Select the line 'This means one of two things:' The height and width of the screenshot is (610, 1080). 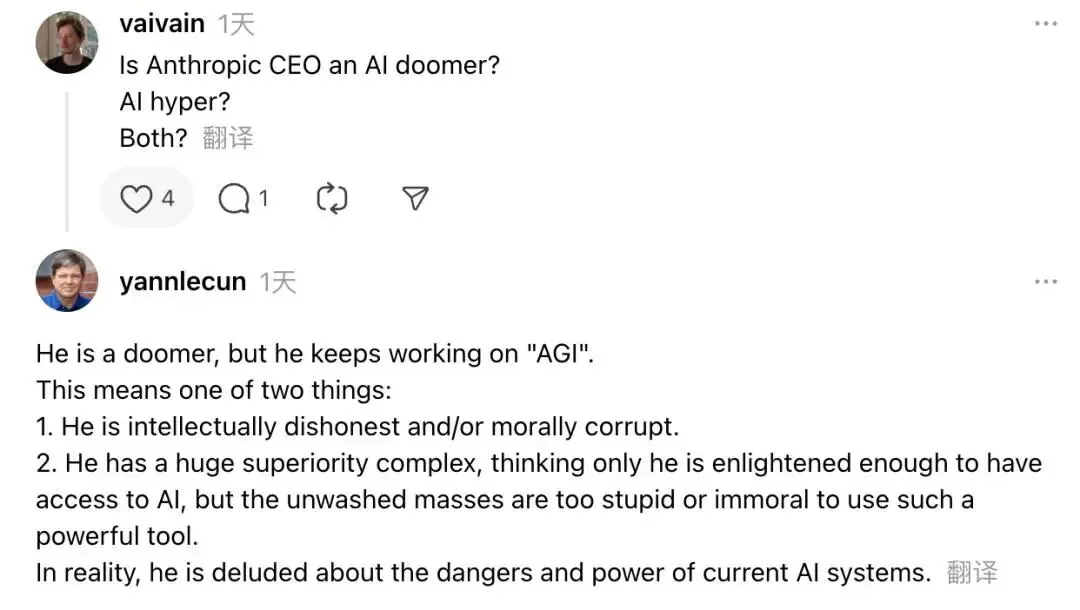coord(214,390)
